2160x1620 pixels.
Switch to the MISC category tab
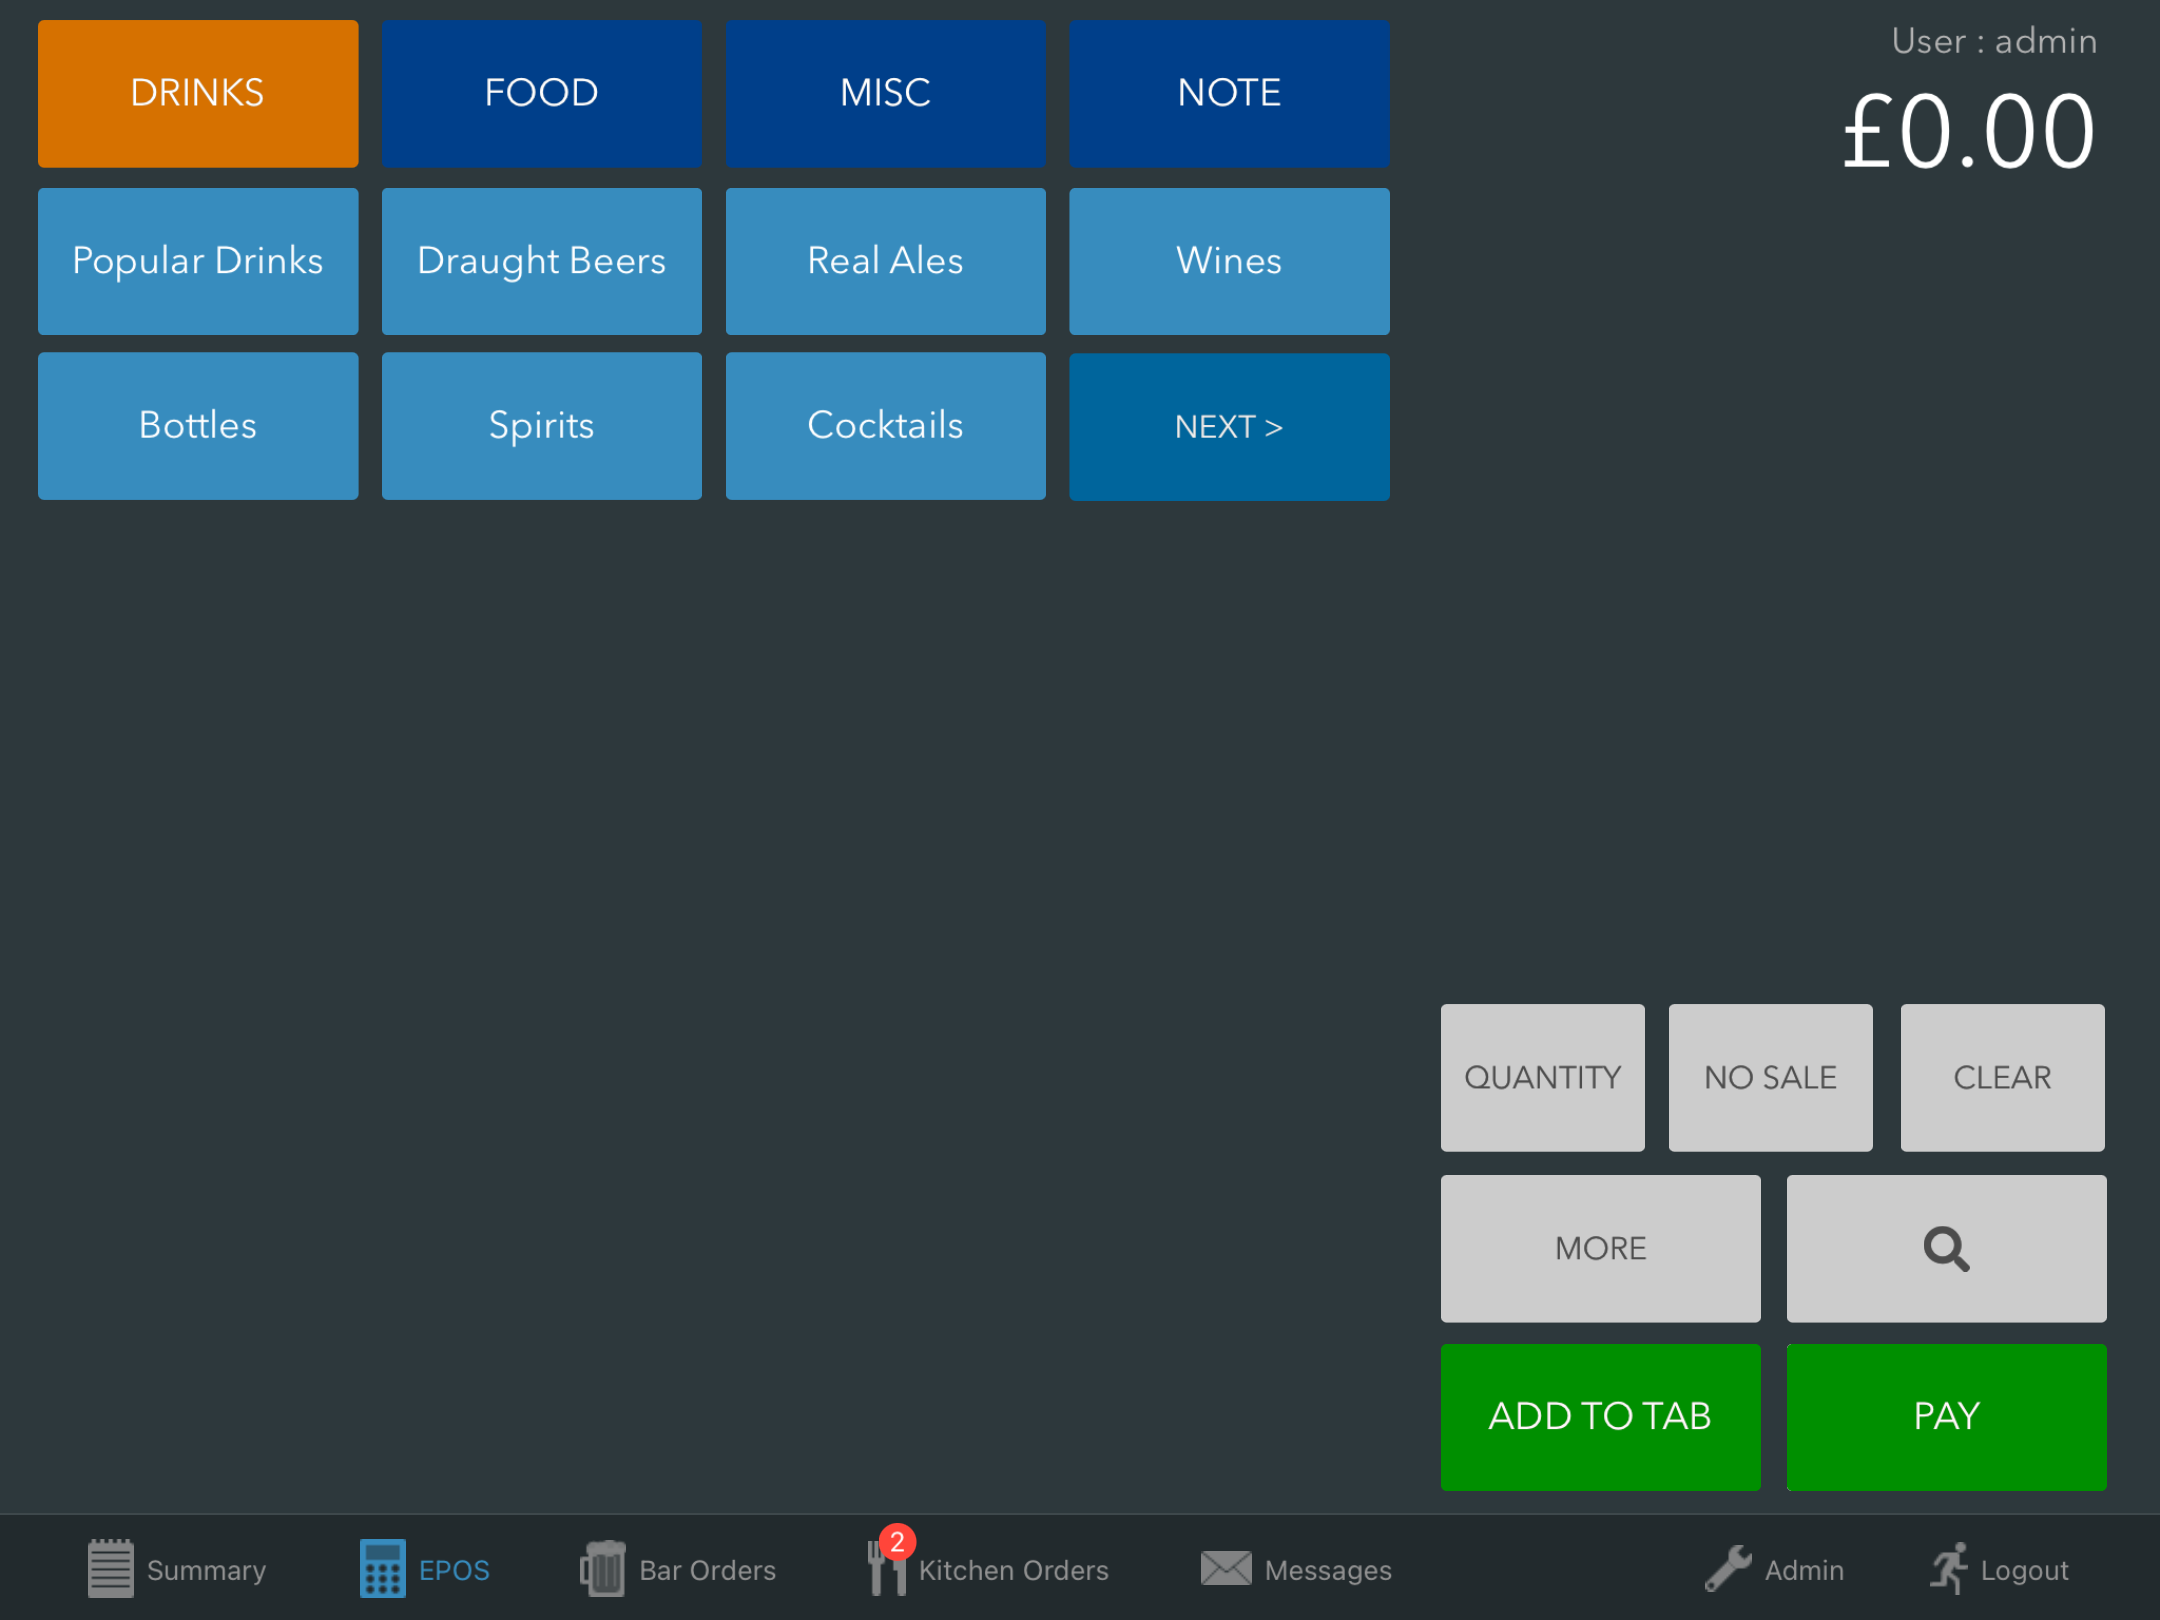885,93
